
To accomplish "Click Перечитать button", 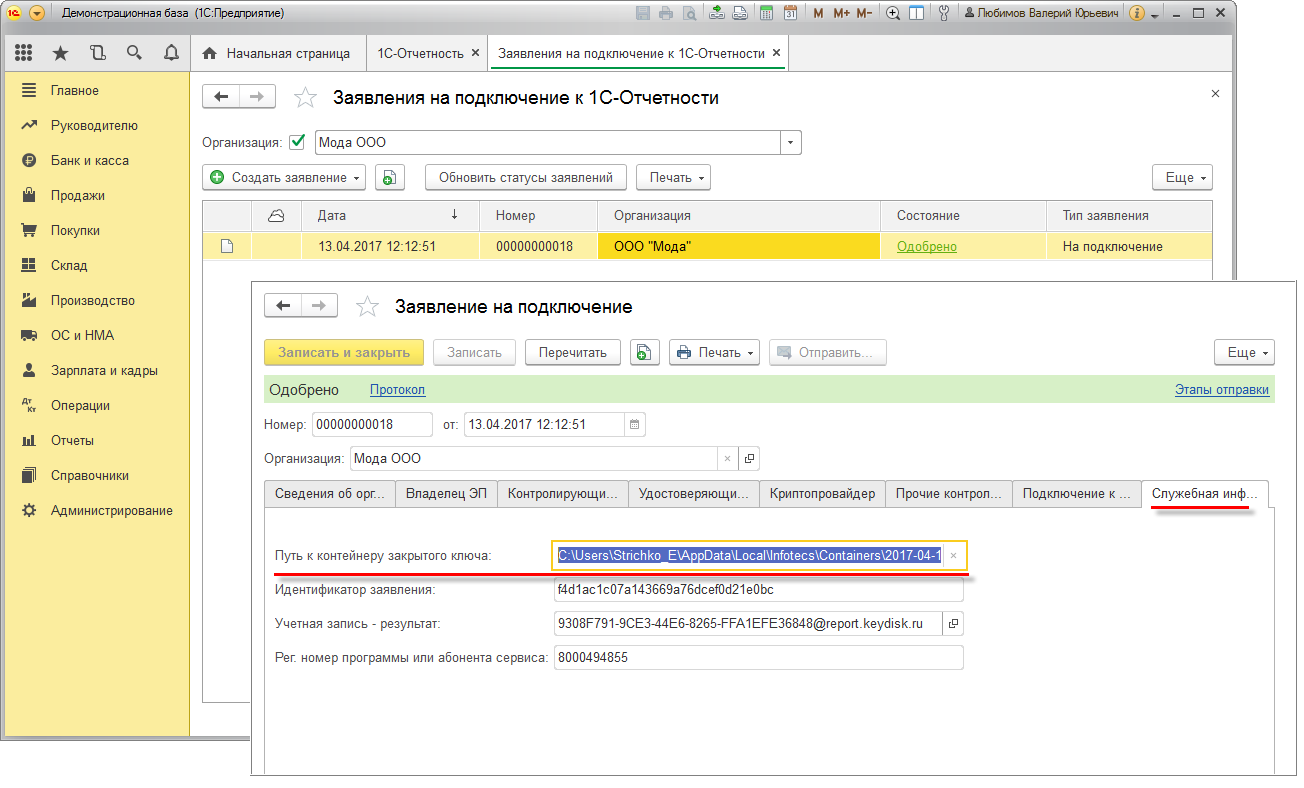I will [x=573, y=352].
